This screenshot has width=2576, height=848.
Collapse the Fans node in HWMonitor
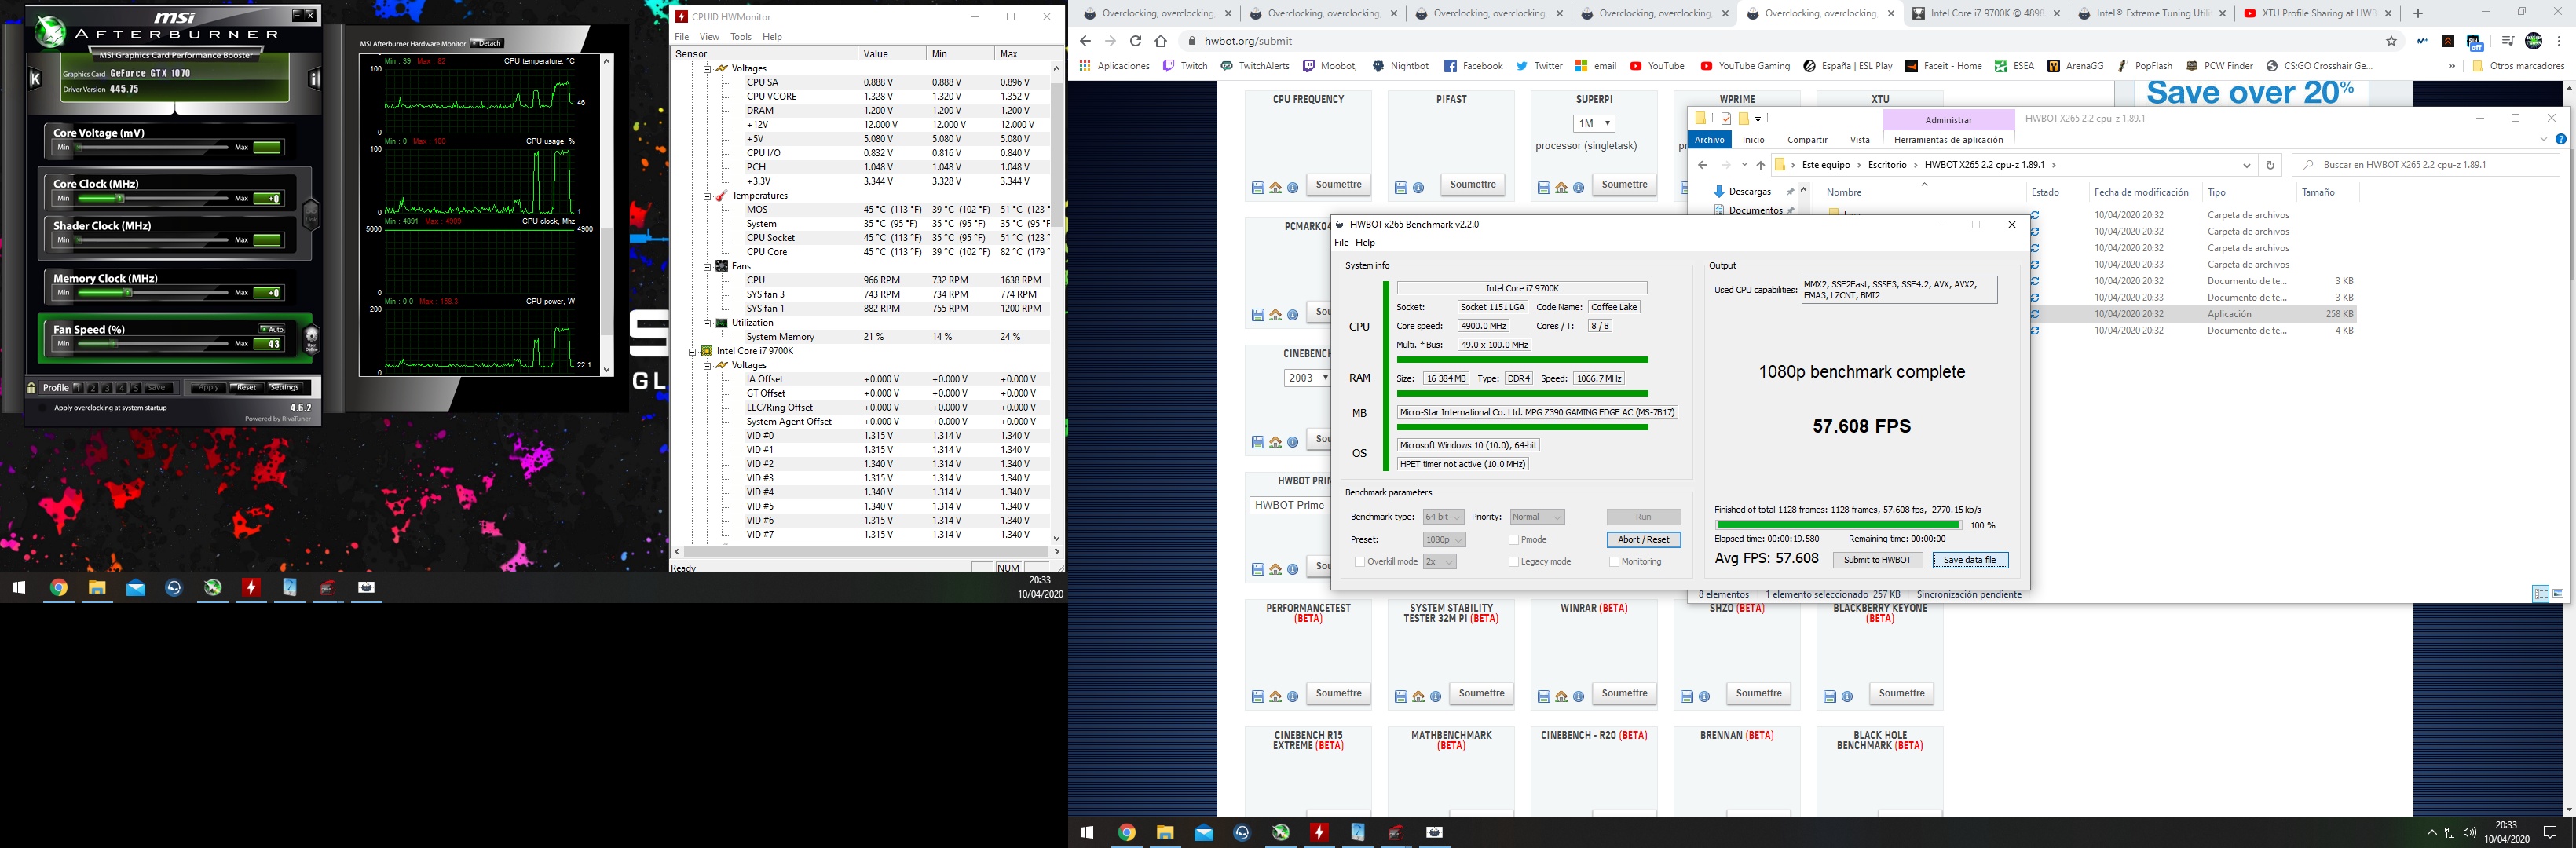[x=707, y=267]
